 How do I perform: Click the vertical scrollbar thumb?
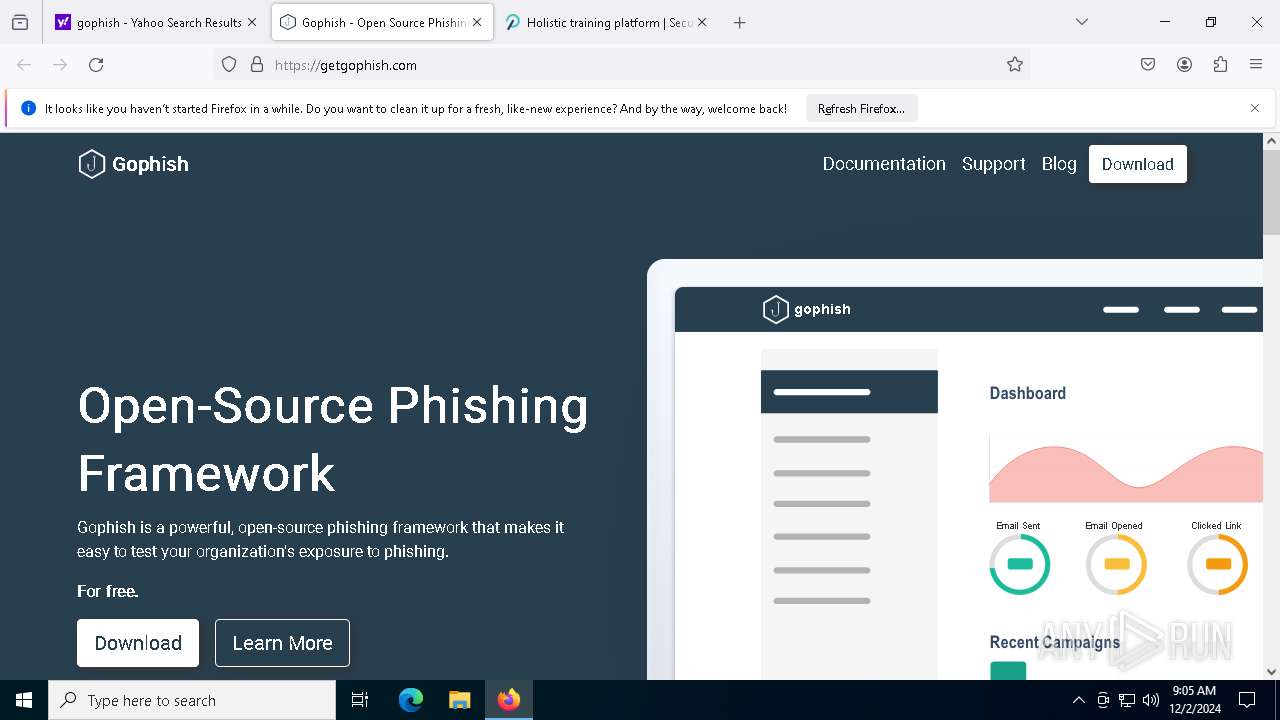pos(1272,192)
